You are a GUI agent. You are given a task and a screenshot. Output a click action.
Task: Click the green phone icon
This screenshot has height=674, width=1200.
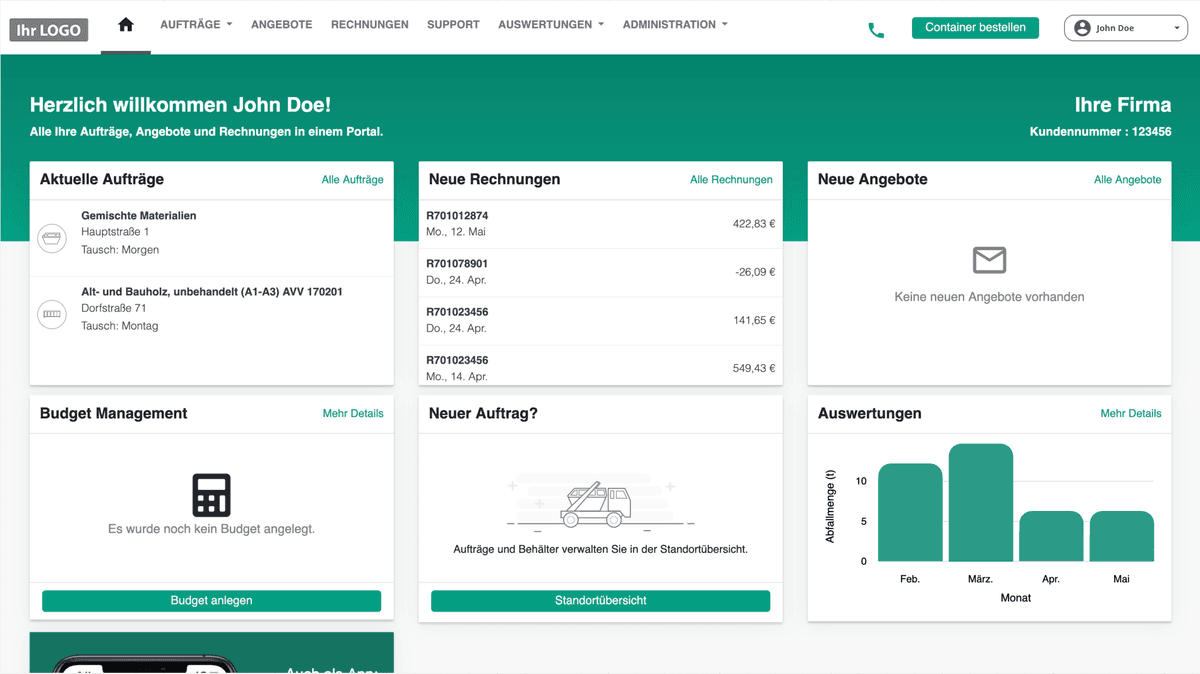tap(876, 30)
